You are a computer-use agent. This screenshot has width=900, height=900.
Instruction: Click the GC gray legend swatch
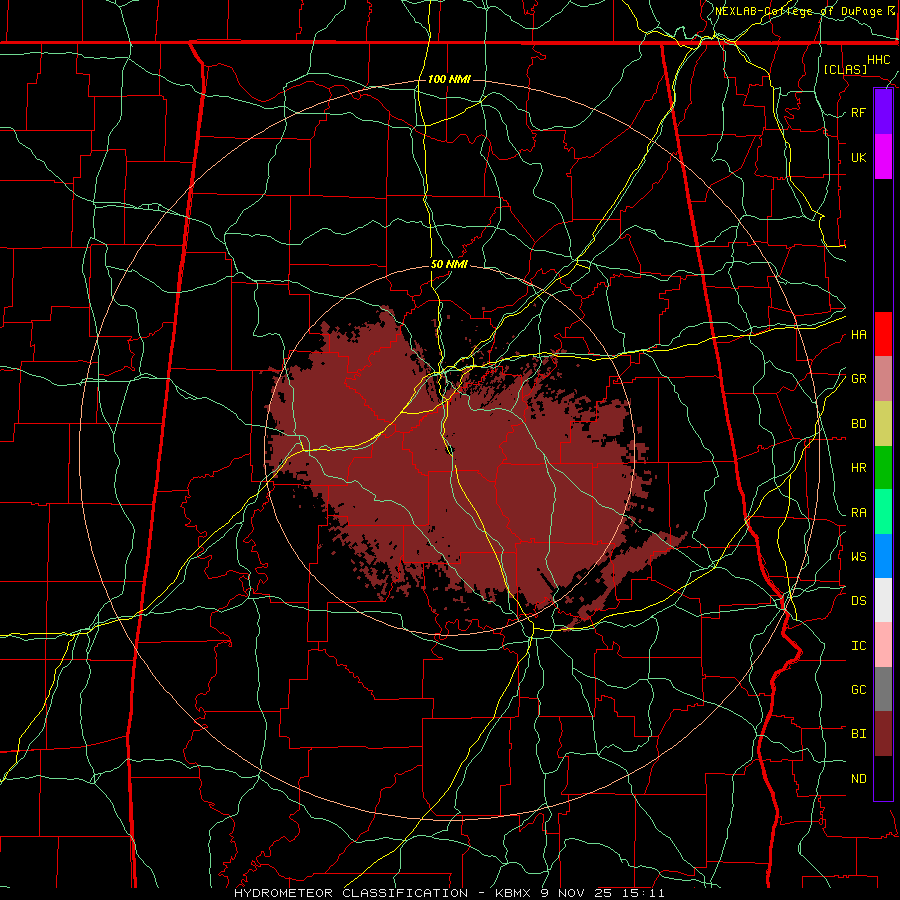(x=883, y=689)
